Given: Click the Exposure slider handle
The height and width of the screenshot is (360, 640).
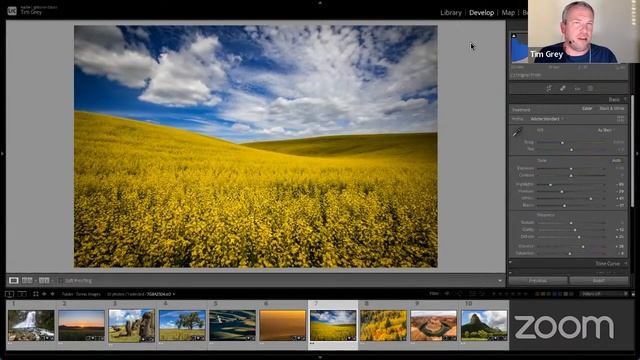Looking at the screenshot, I should pyautogui.click(x=571, y=169).
